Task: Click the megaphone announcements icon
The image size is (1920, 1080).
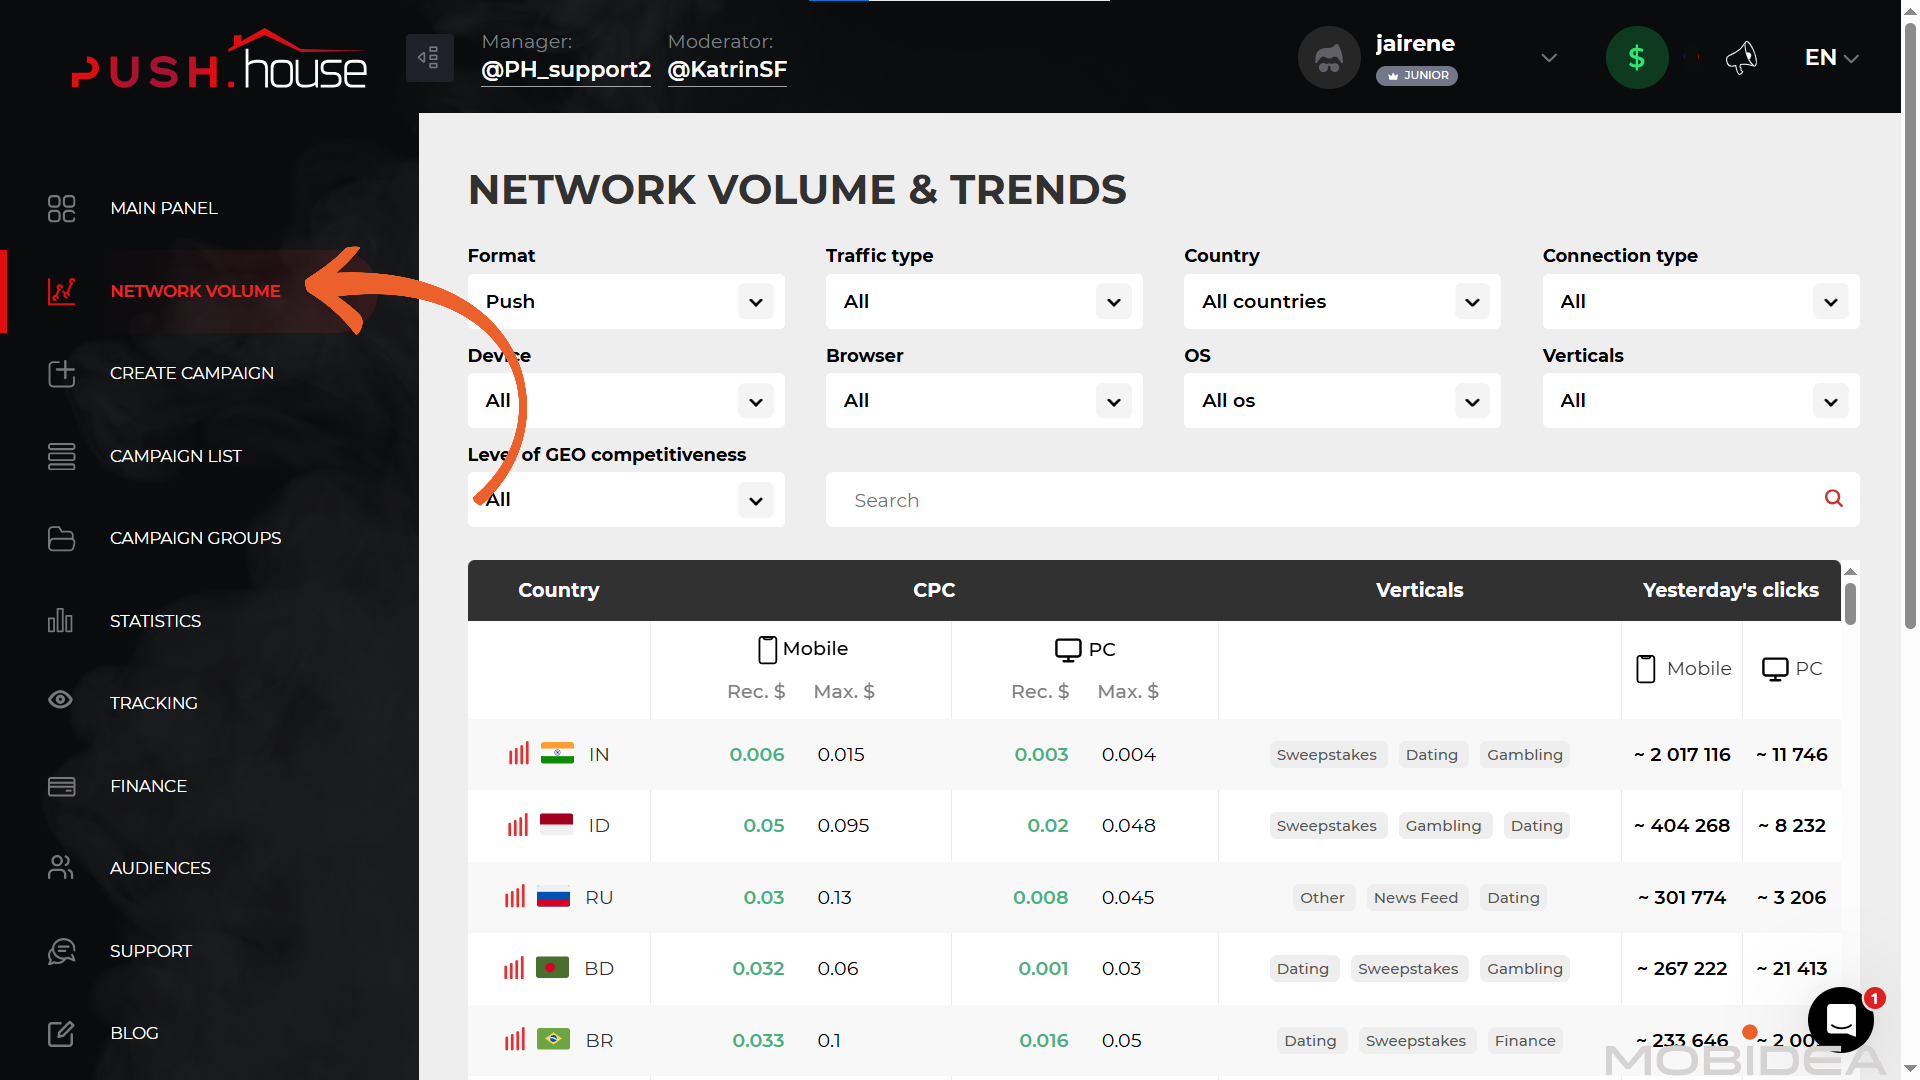Action: pos(1742,58)
